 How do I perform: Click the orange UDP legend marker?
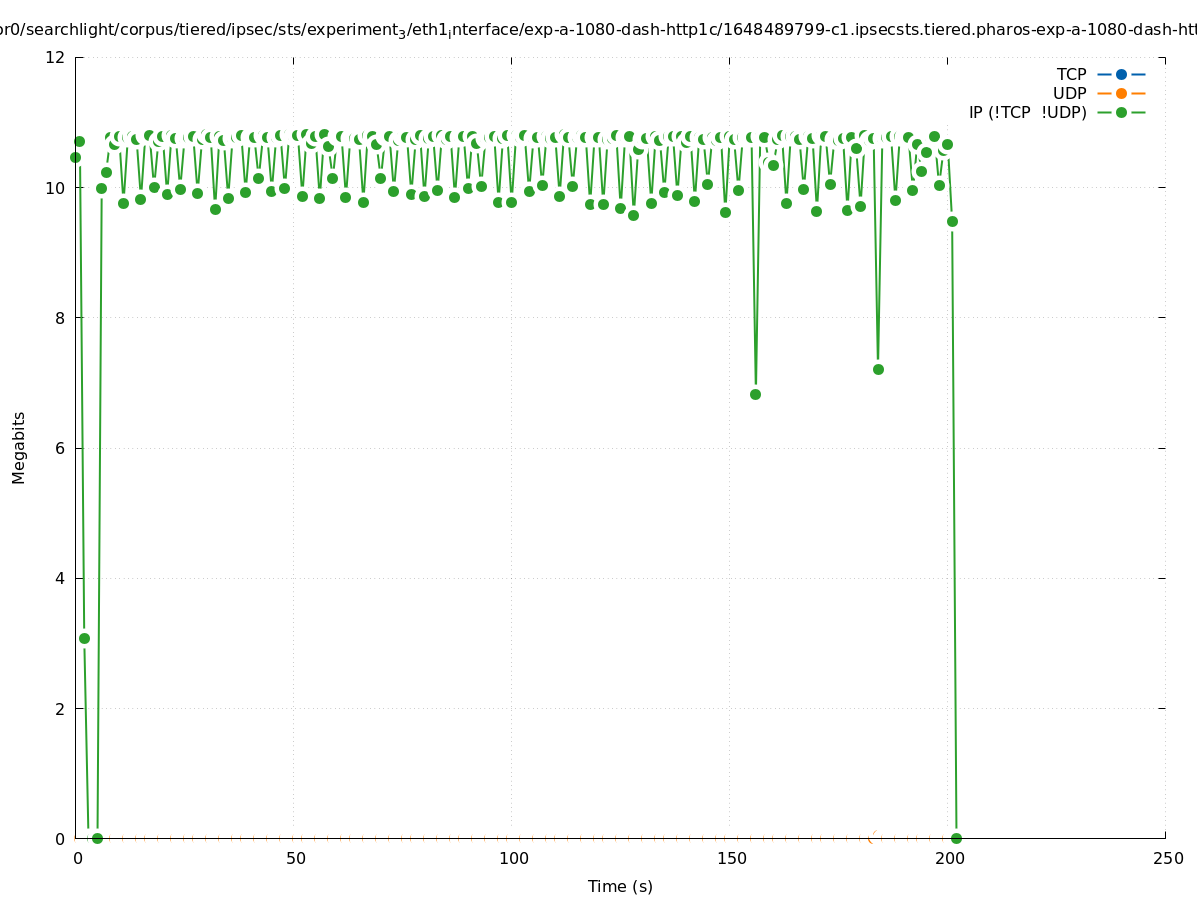click(1121, 93)
